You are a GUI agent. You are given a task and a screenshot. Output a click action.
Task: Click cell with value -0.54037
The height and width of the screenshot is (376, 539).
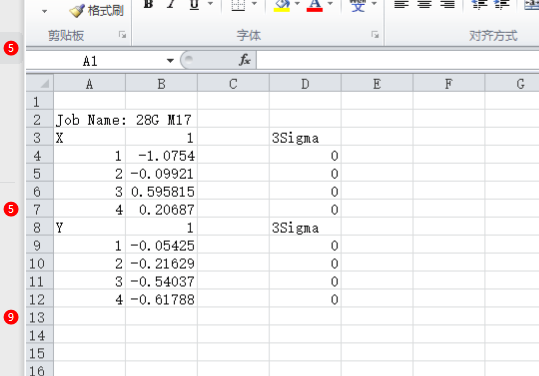click(x=162, y=281)
